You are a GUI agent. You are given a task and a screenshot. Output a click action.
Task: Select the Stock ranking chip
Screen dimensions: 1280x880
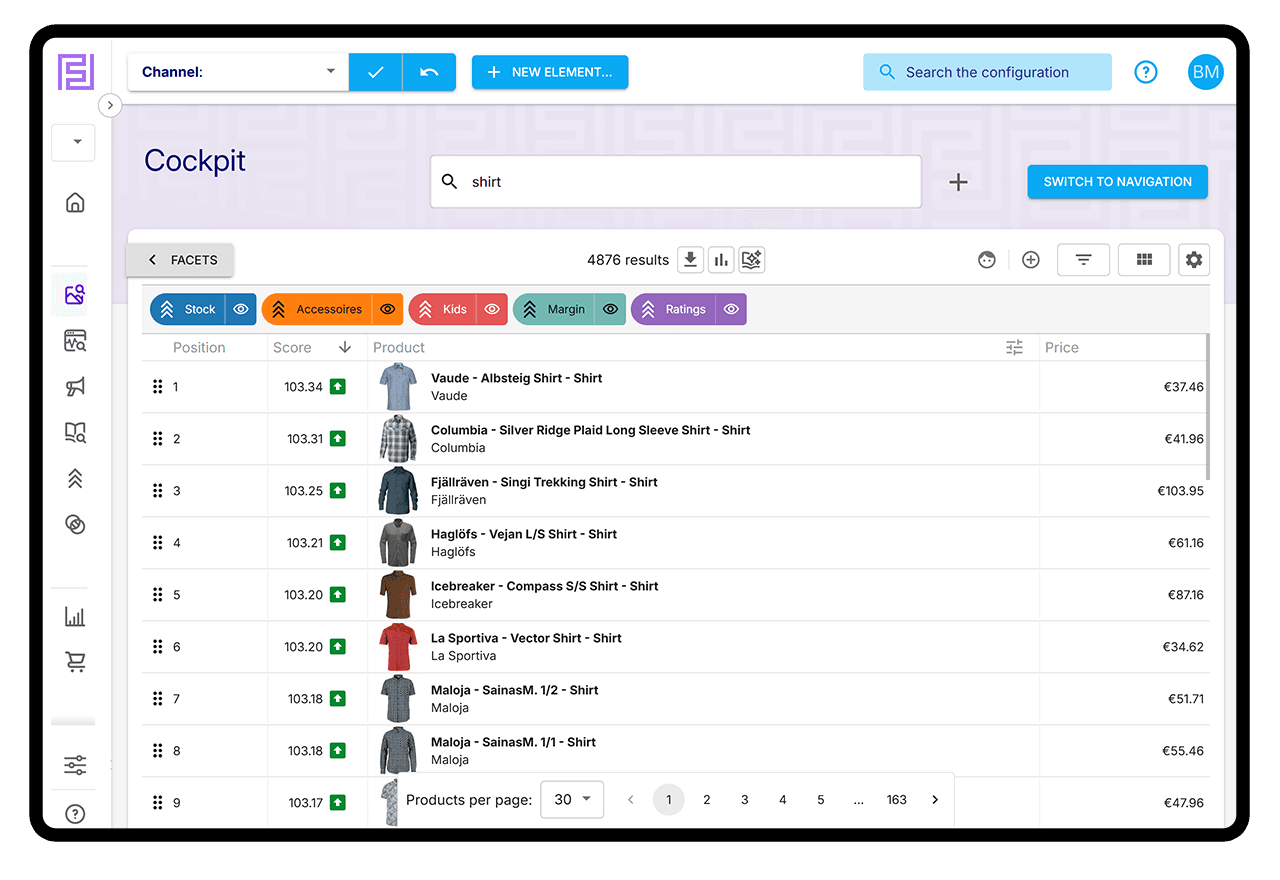click(188, 309)
